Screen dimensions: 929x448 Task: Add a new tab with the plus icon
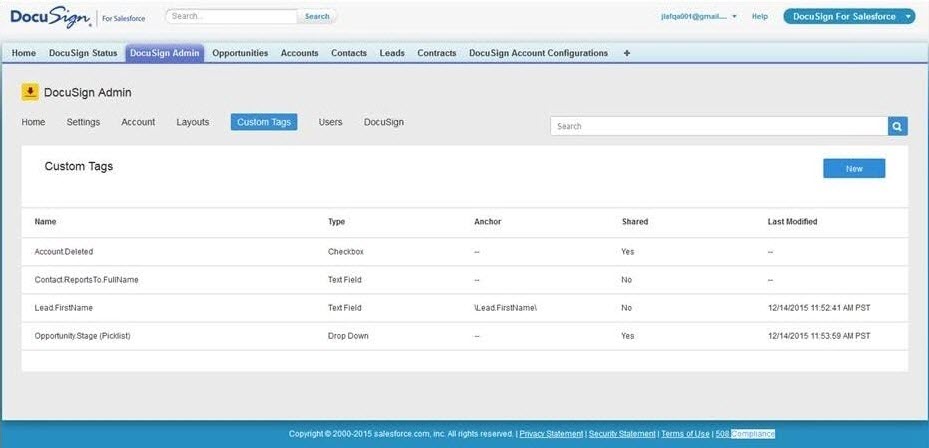(x=627, y=53)
